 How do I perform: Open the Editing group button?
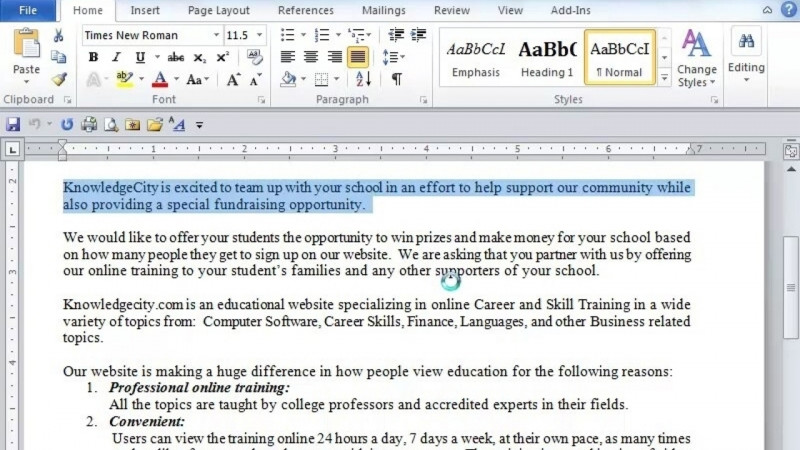pyautogui.click(x=746, y=56)
